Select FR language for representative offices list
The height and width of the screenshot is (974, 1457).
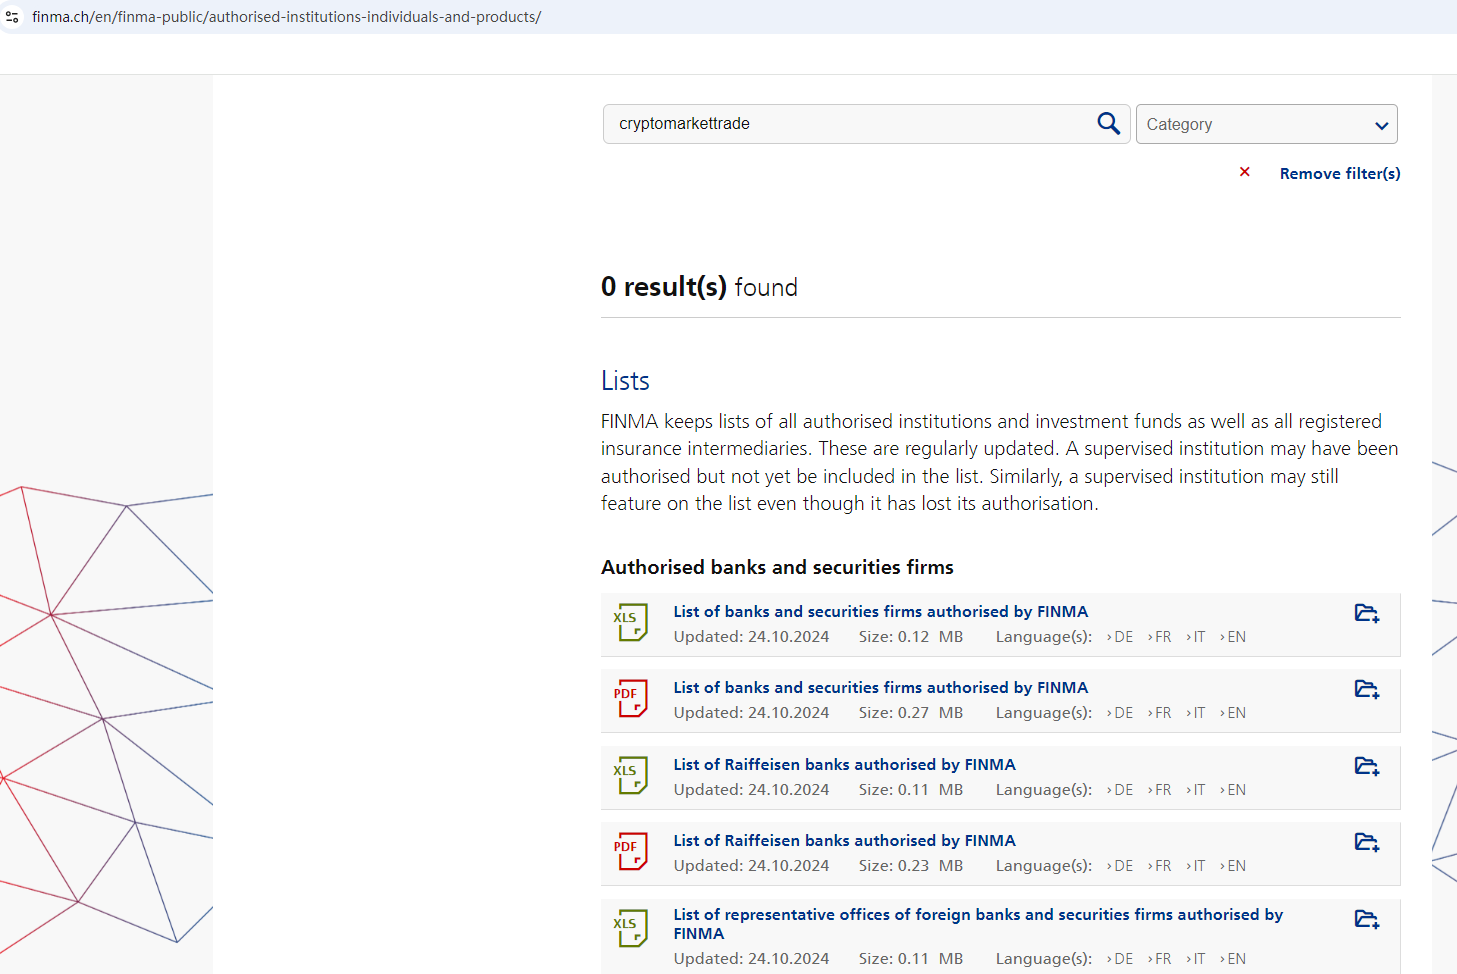point(1160,959)
